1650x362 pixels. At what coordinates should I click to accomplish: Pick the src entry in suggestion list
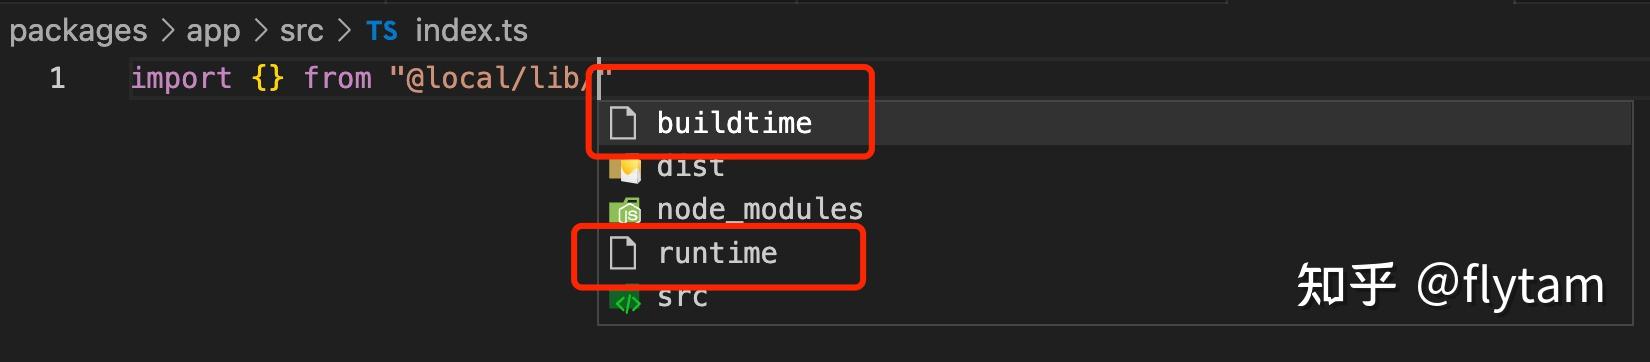1115,297
